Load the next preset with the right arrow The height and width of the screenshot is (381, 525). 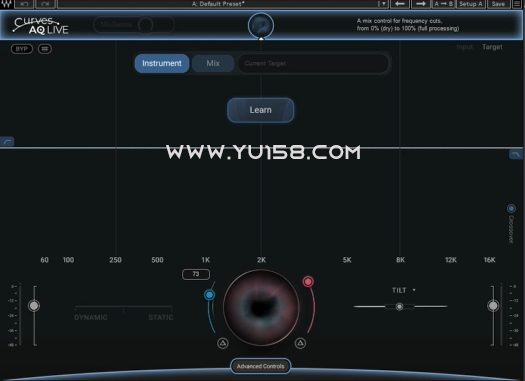tap(421, 4)
